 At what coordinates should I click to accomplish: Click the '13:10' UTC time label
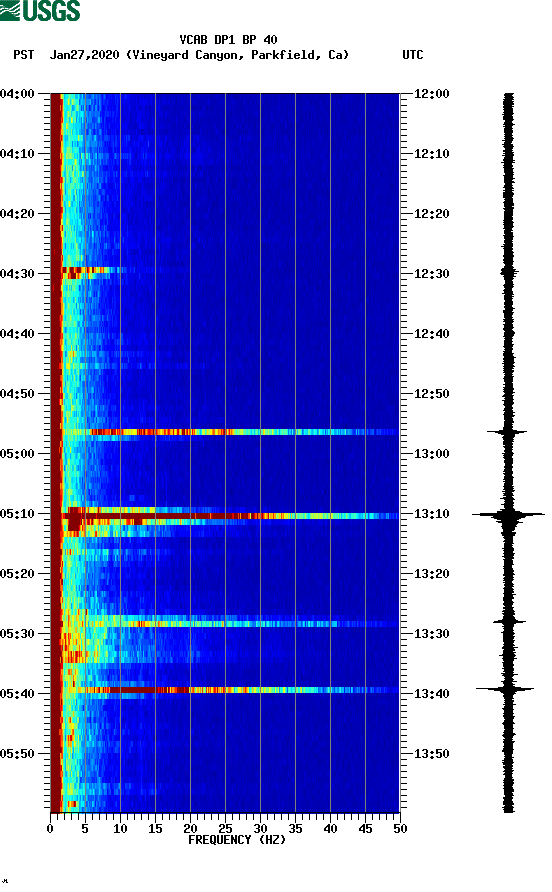[431, 514]
